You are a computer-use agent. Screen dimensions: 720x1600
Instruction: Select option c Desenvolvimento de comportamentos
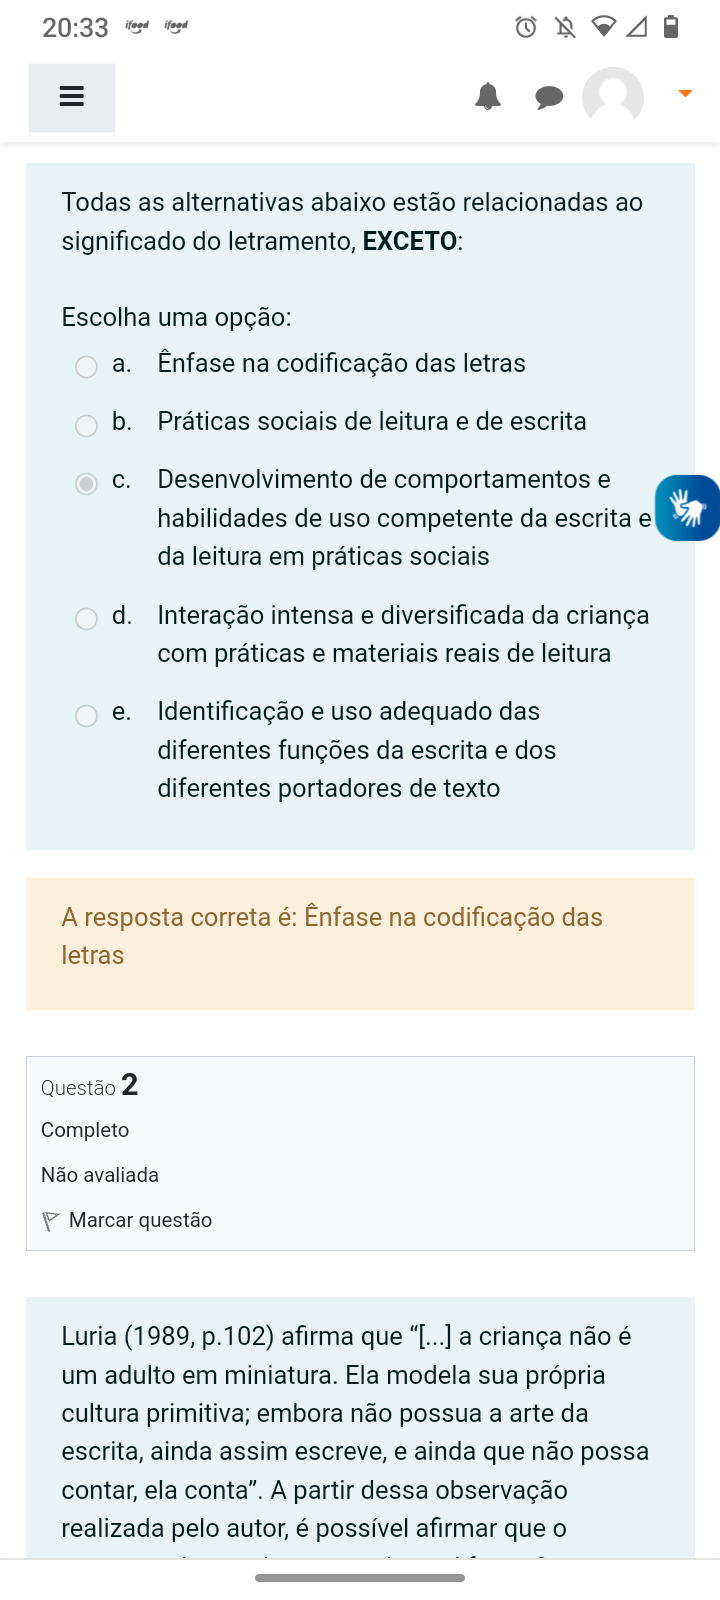coord(87,484)
